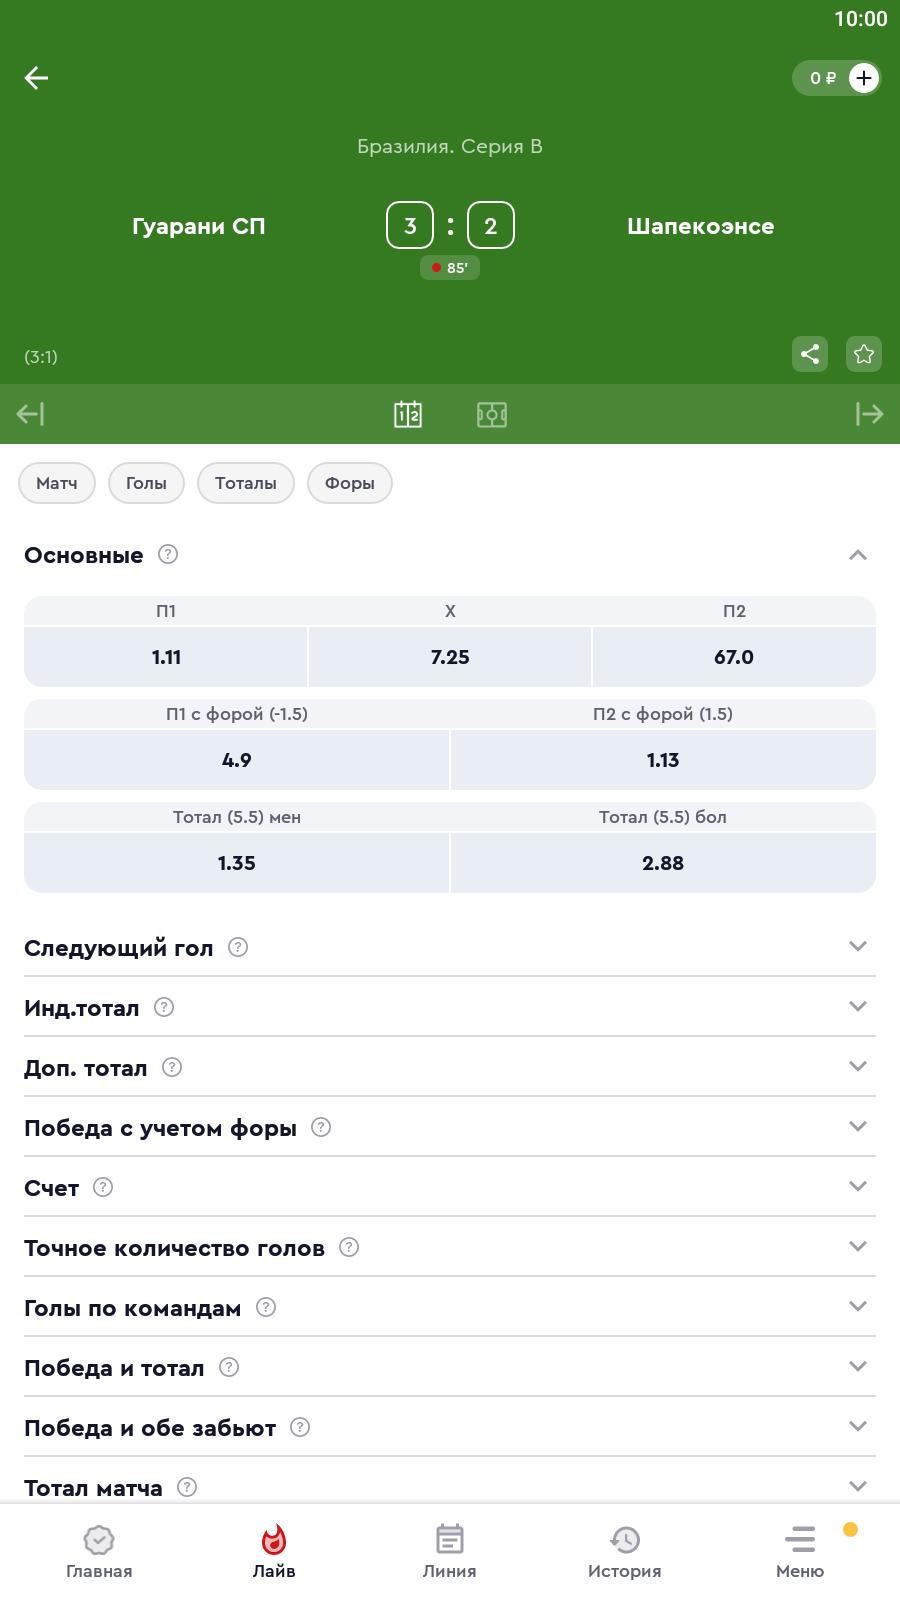The width and height of the screenshot is (900, 1600).
Task: Open the История tab
Action: [x=625, y=1551]
